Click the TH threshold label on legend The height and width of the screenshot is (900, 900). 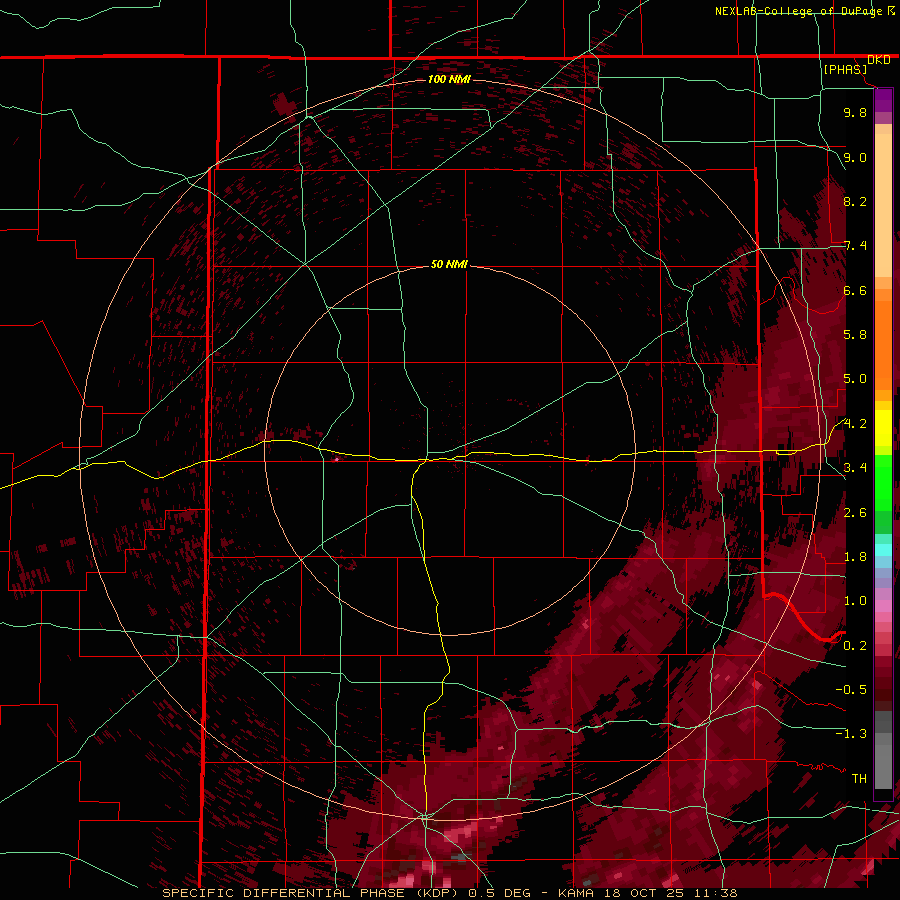859,779
